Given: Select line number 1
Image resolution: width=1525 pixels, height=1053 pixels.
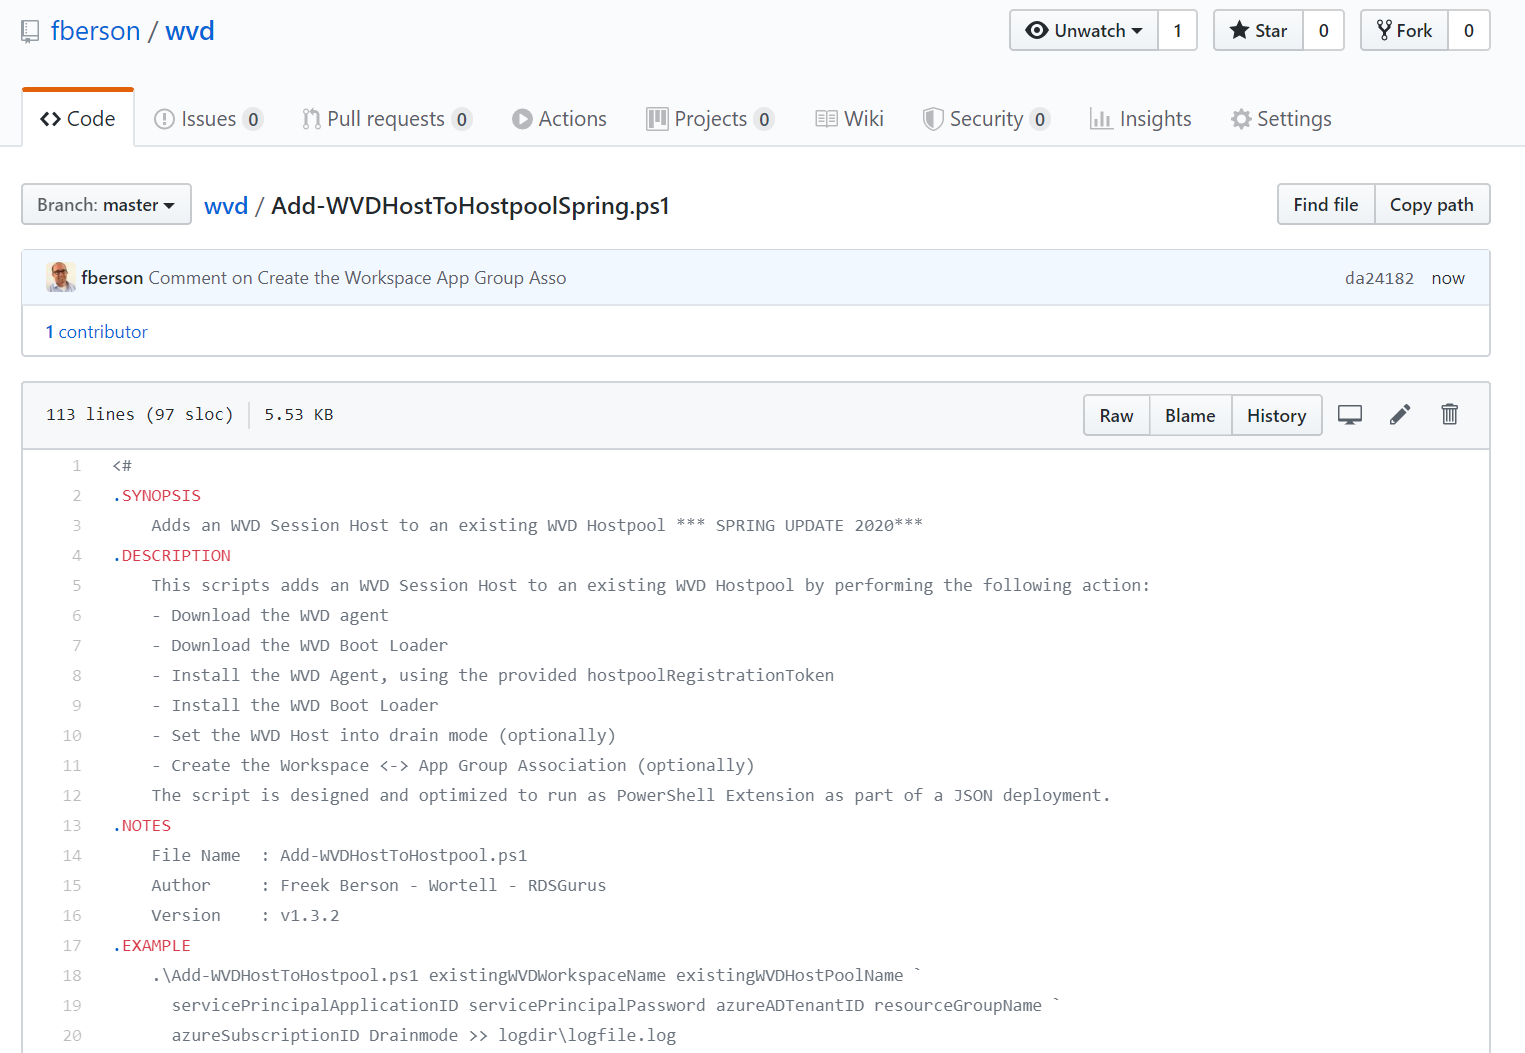Looking at the screenshot, I should click(x=76, y=465).
